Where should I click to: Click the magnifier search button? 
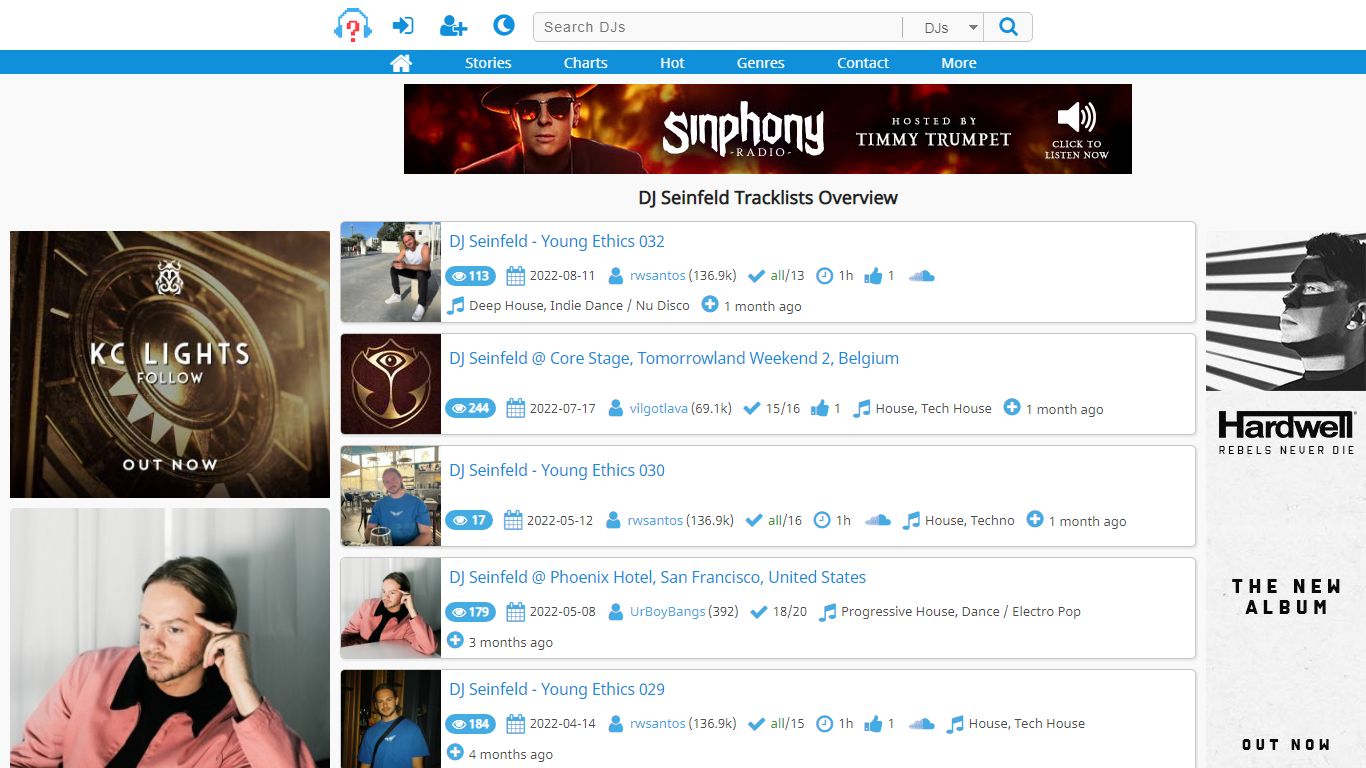click(x=1008, y=27)
